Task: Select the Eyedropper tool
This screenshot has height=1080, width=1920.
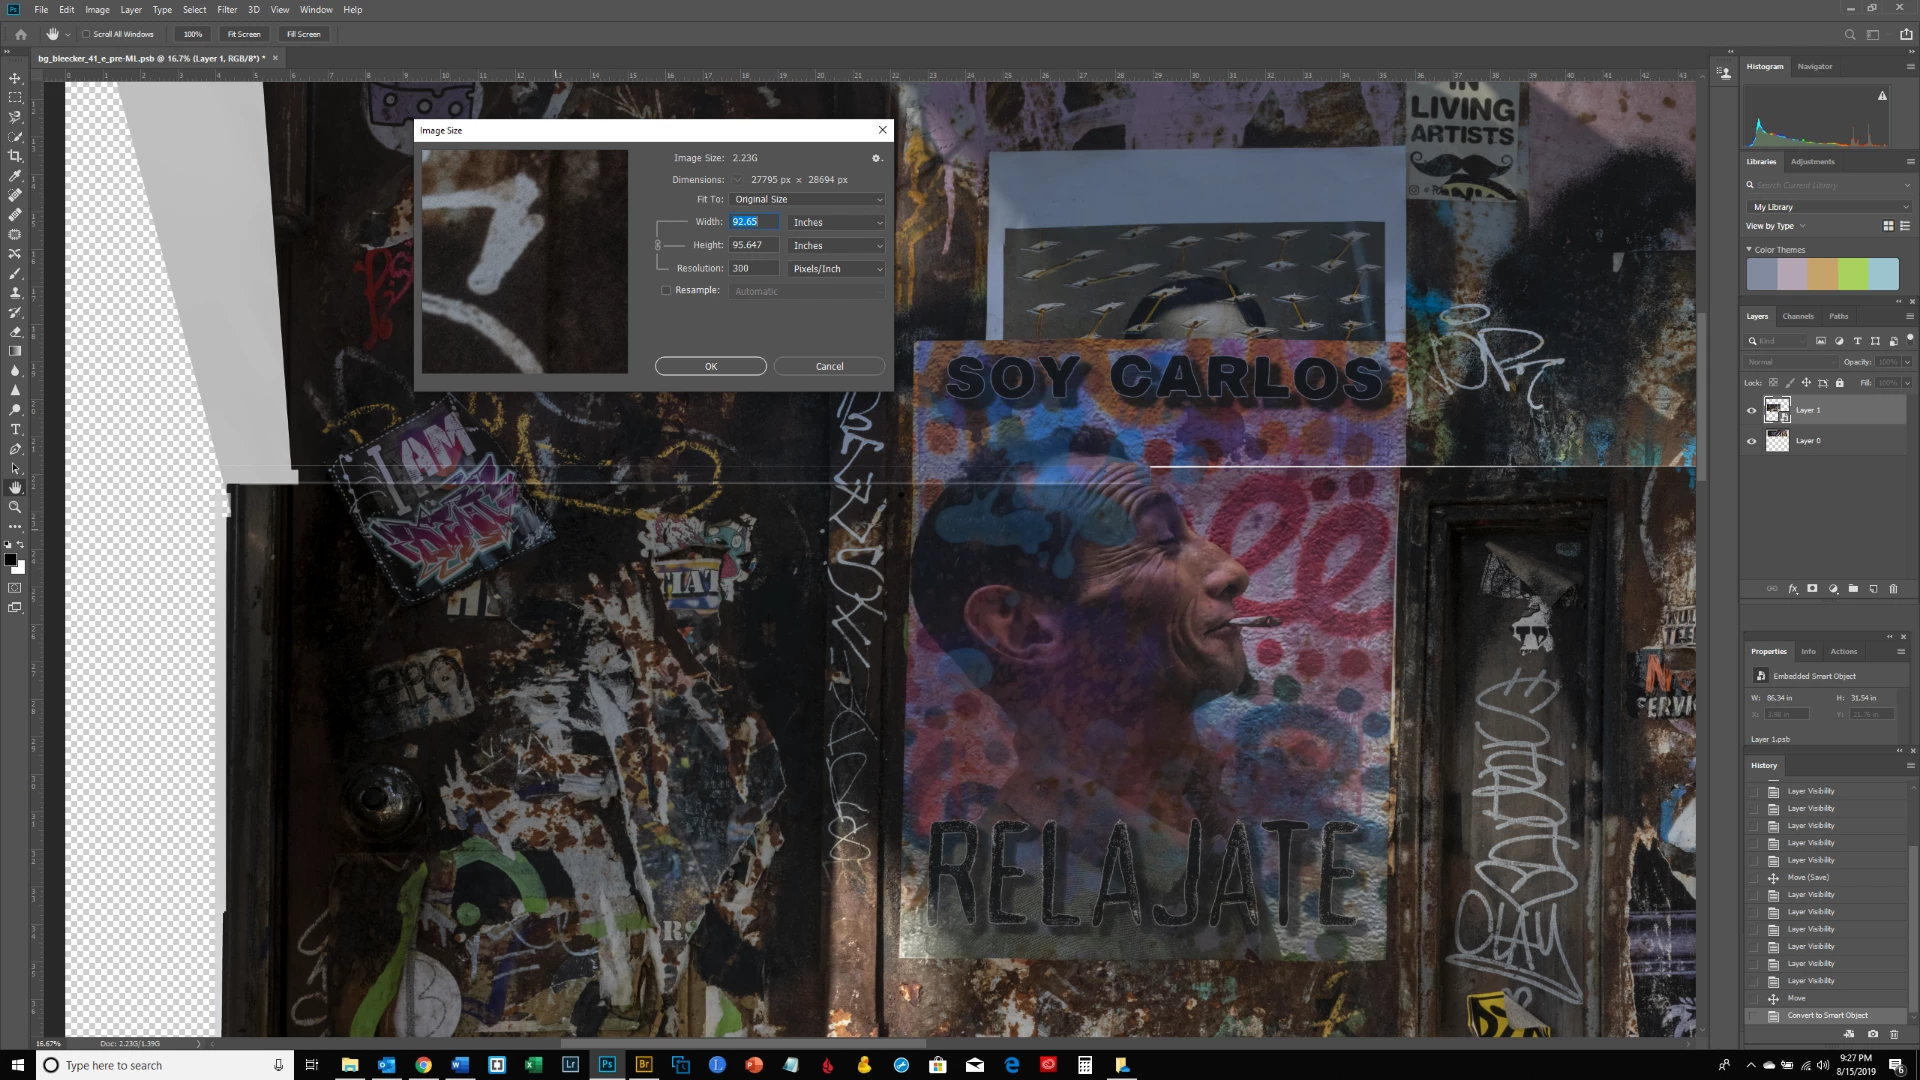Action: [15, 176]
